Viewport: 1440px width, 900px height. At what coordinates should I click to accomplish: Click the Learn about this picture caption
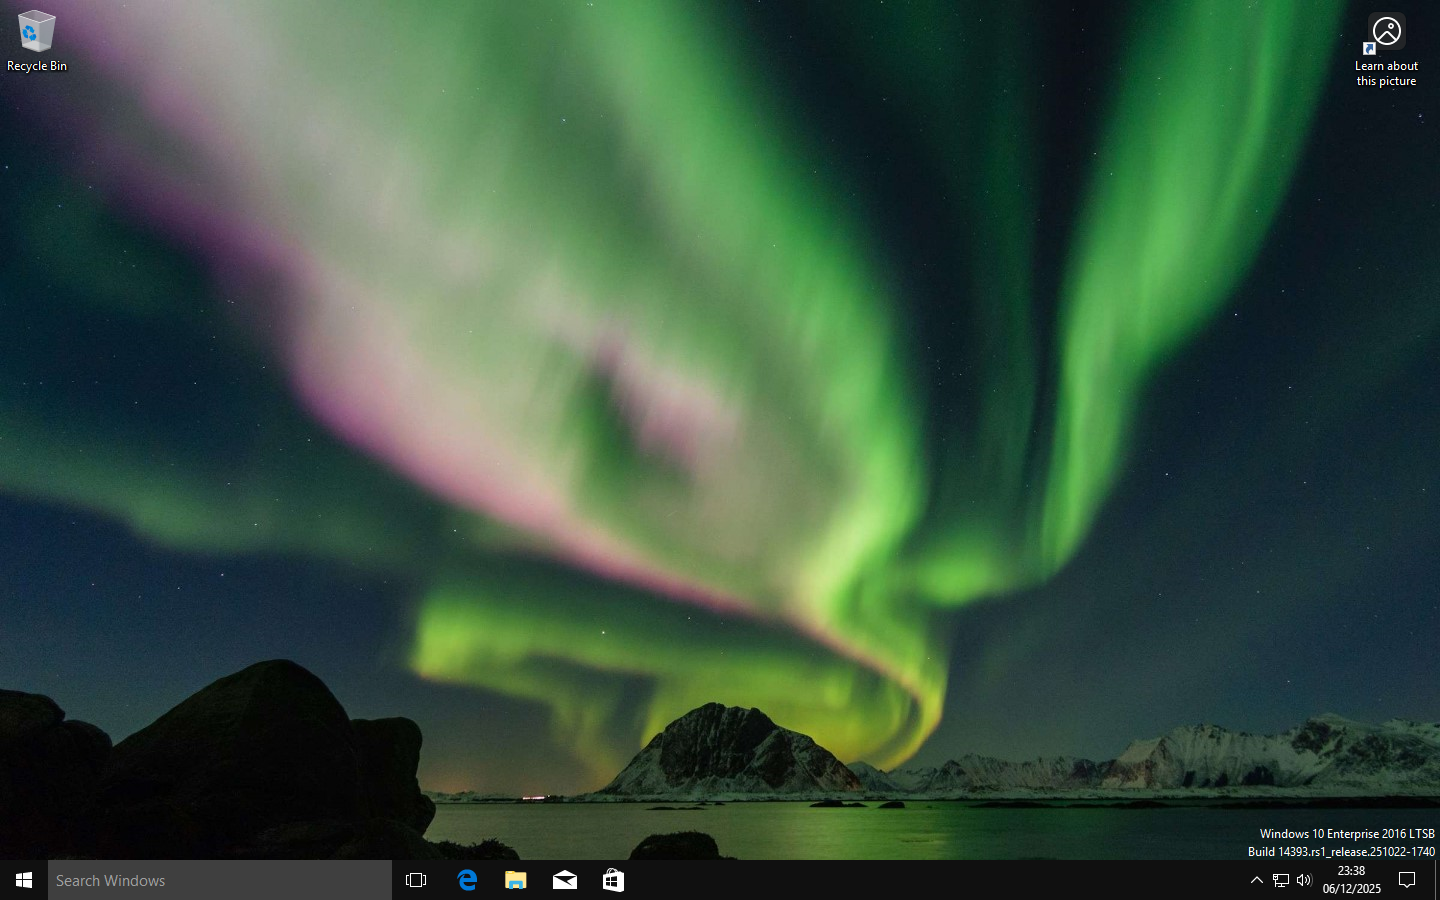click(x=1386, y=74)
